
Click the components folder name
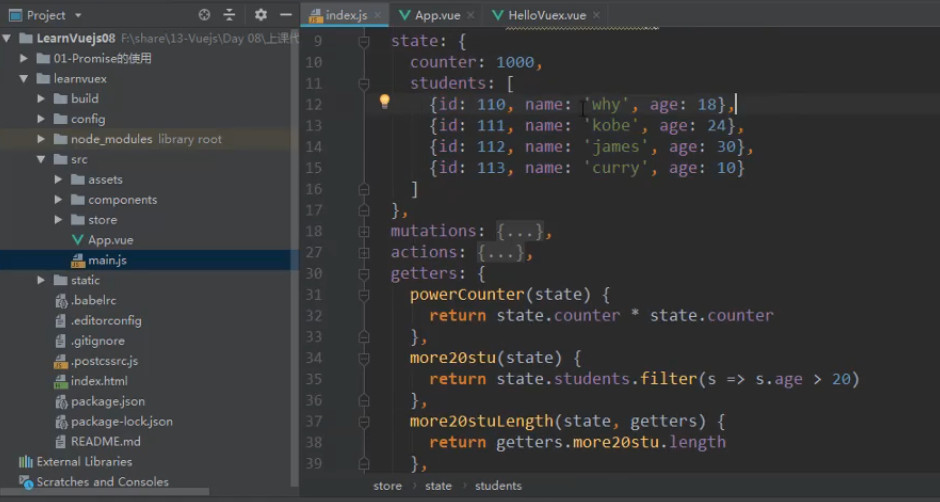point(122,200)
